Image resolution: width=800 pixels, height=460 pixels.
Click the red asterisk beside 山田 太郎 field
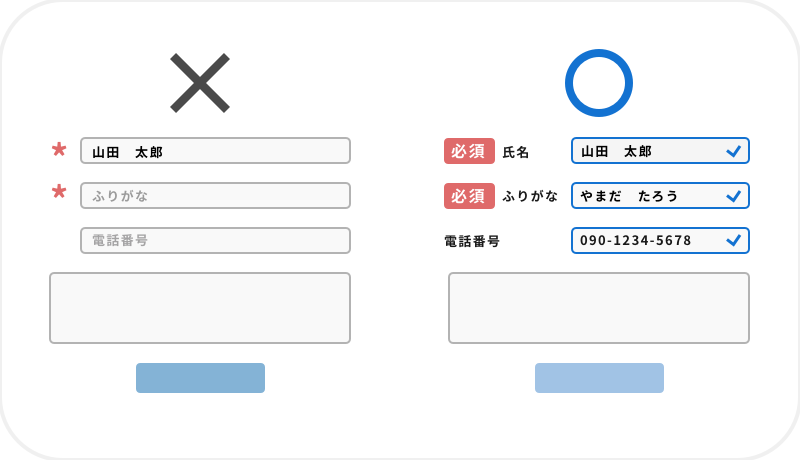coord(59,151)
